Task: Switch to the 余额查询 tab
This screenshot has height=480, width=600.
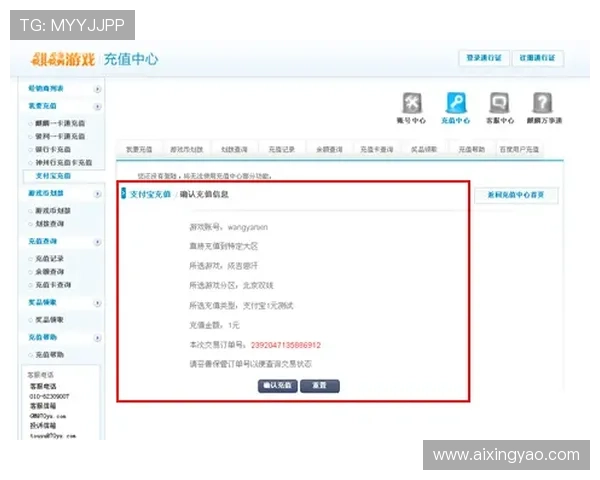Action: click(x=329, y=149)
